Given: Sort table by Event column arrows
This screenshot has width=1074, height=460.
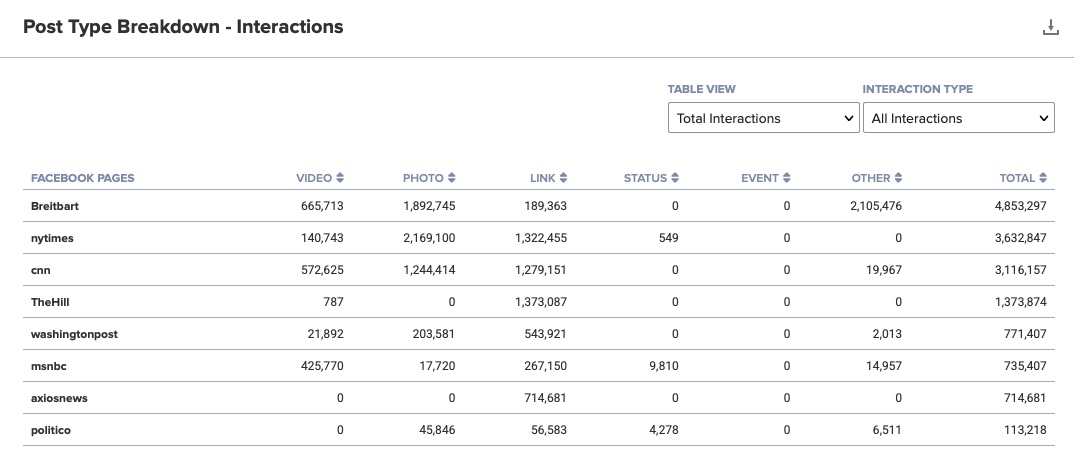Looking at the screenshot, I should 786,178.
